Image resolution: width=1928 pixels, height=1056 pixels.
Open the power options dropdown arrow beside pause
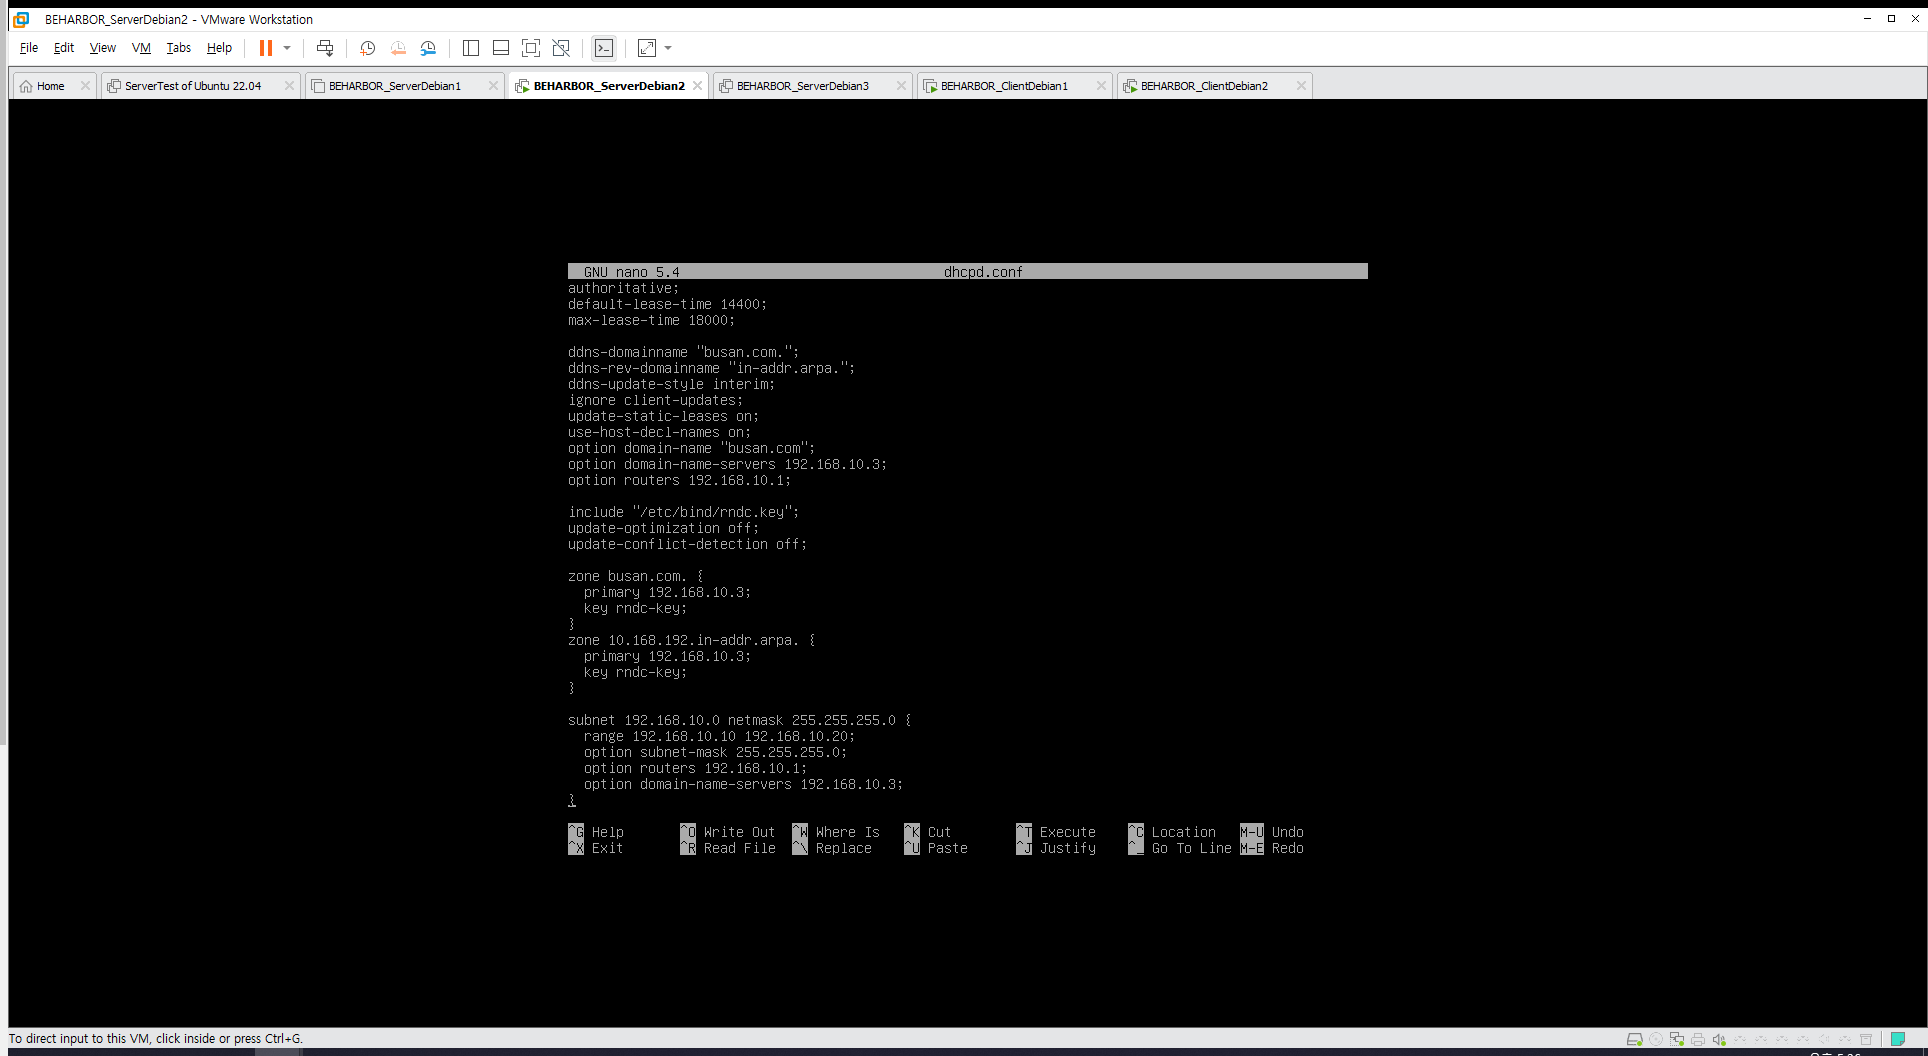[287, 48]
